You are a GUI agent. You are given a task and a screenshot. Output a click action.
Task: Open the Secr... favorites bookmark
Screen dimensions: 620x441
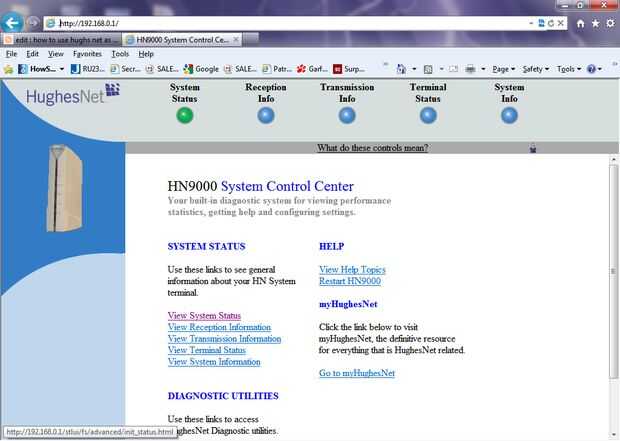[125, 69]
